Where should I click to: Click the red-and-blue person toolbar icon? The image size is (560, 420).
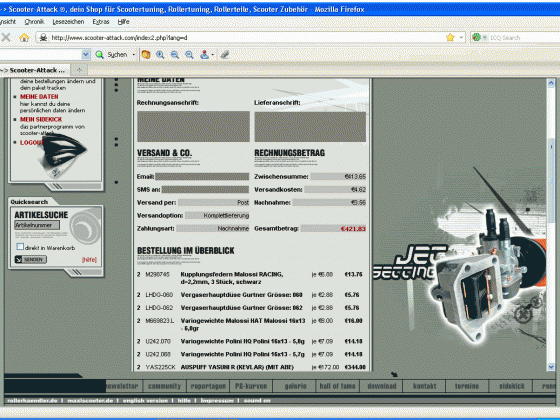pos(204,55)
